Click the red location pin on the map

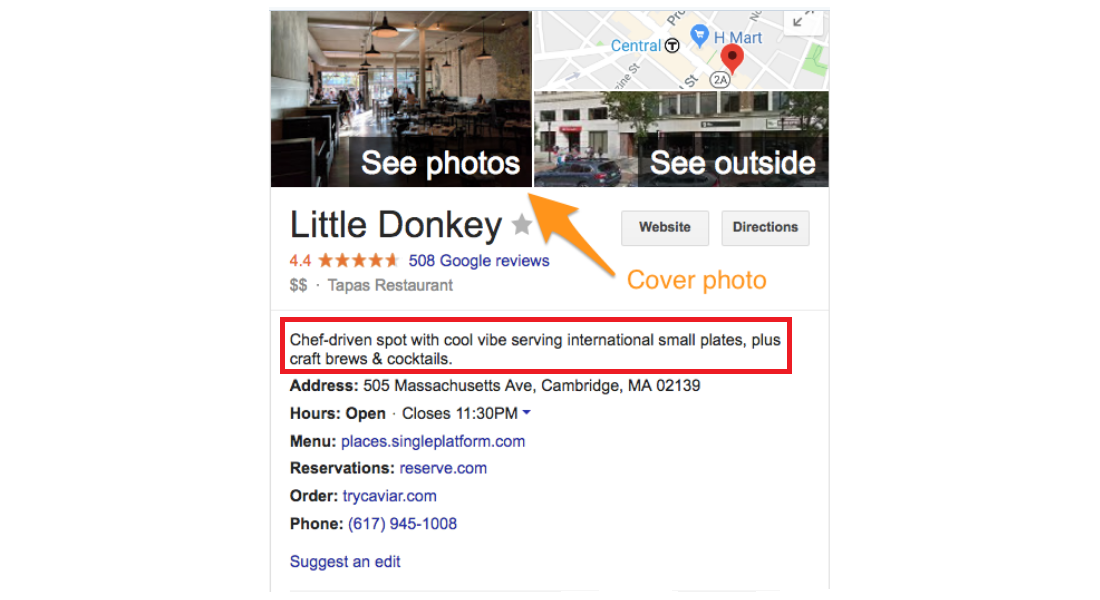732,60
